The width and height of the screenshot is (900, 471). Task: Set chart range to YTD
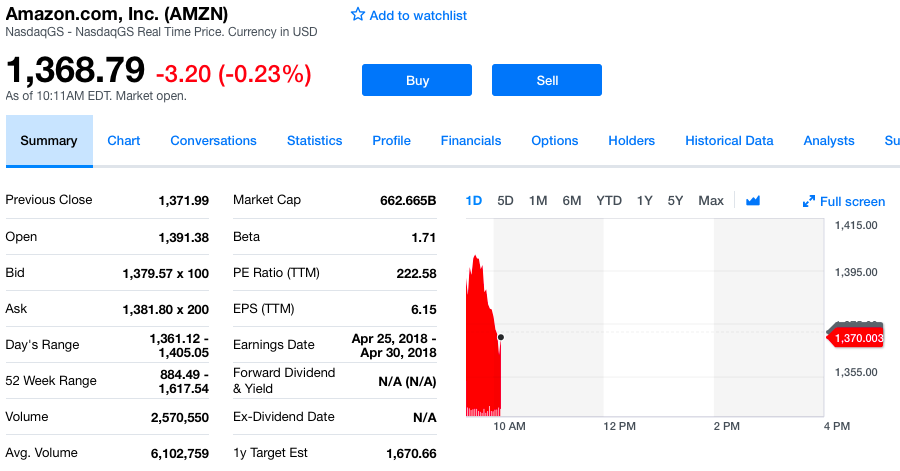coord(609,201)
